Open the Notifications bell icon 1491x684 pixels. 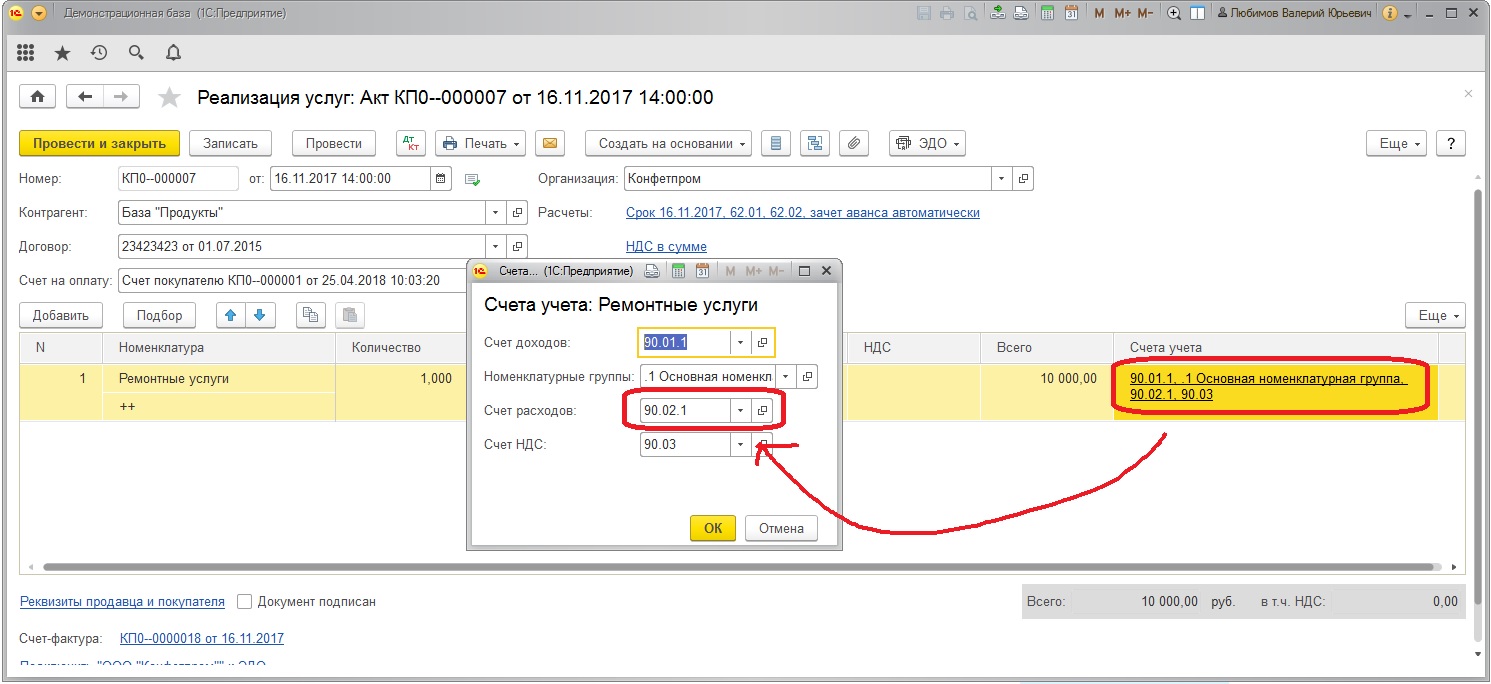click(172, 53)
